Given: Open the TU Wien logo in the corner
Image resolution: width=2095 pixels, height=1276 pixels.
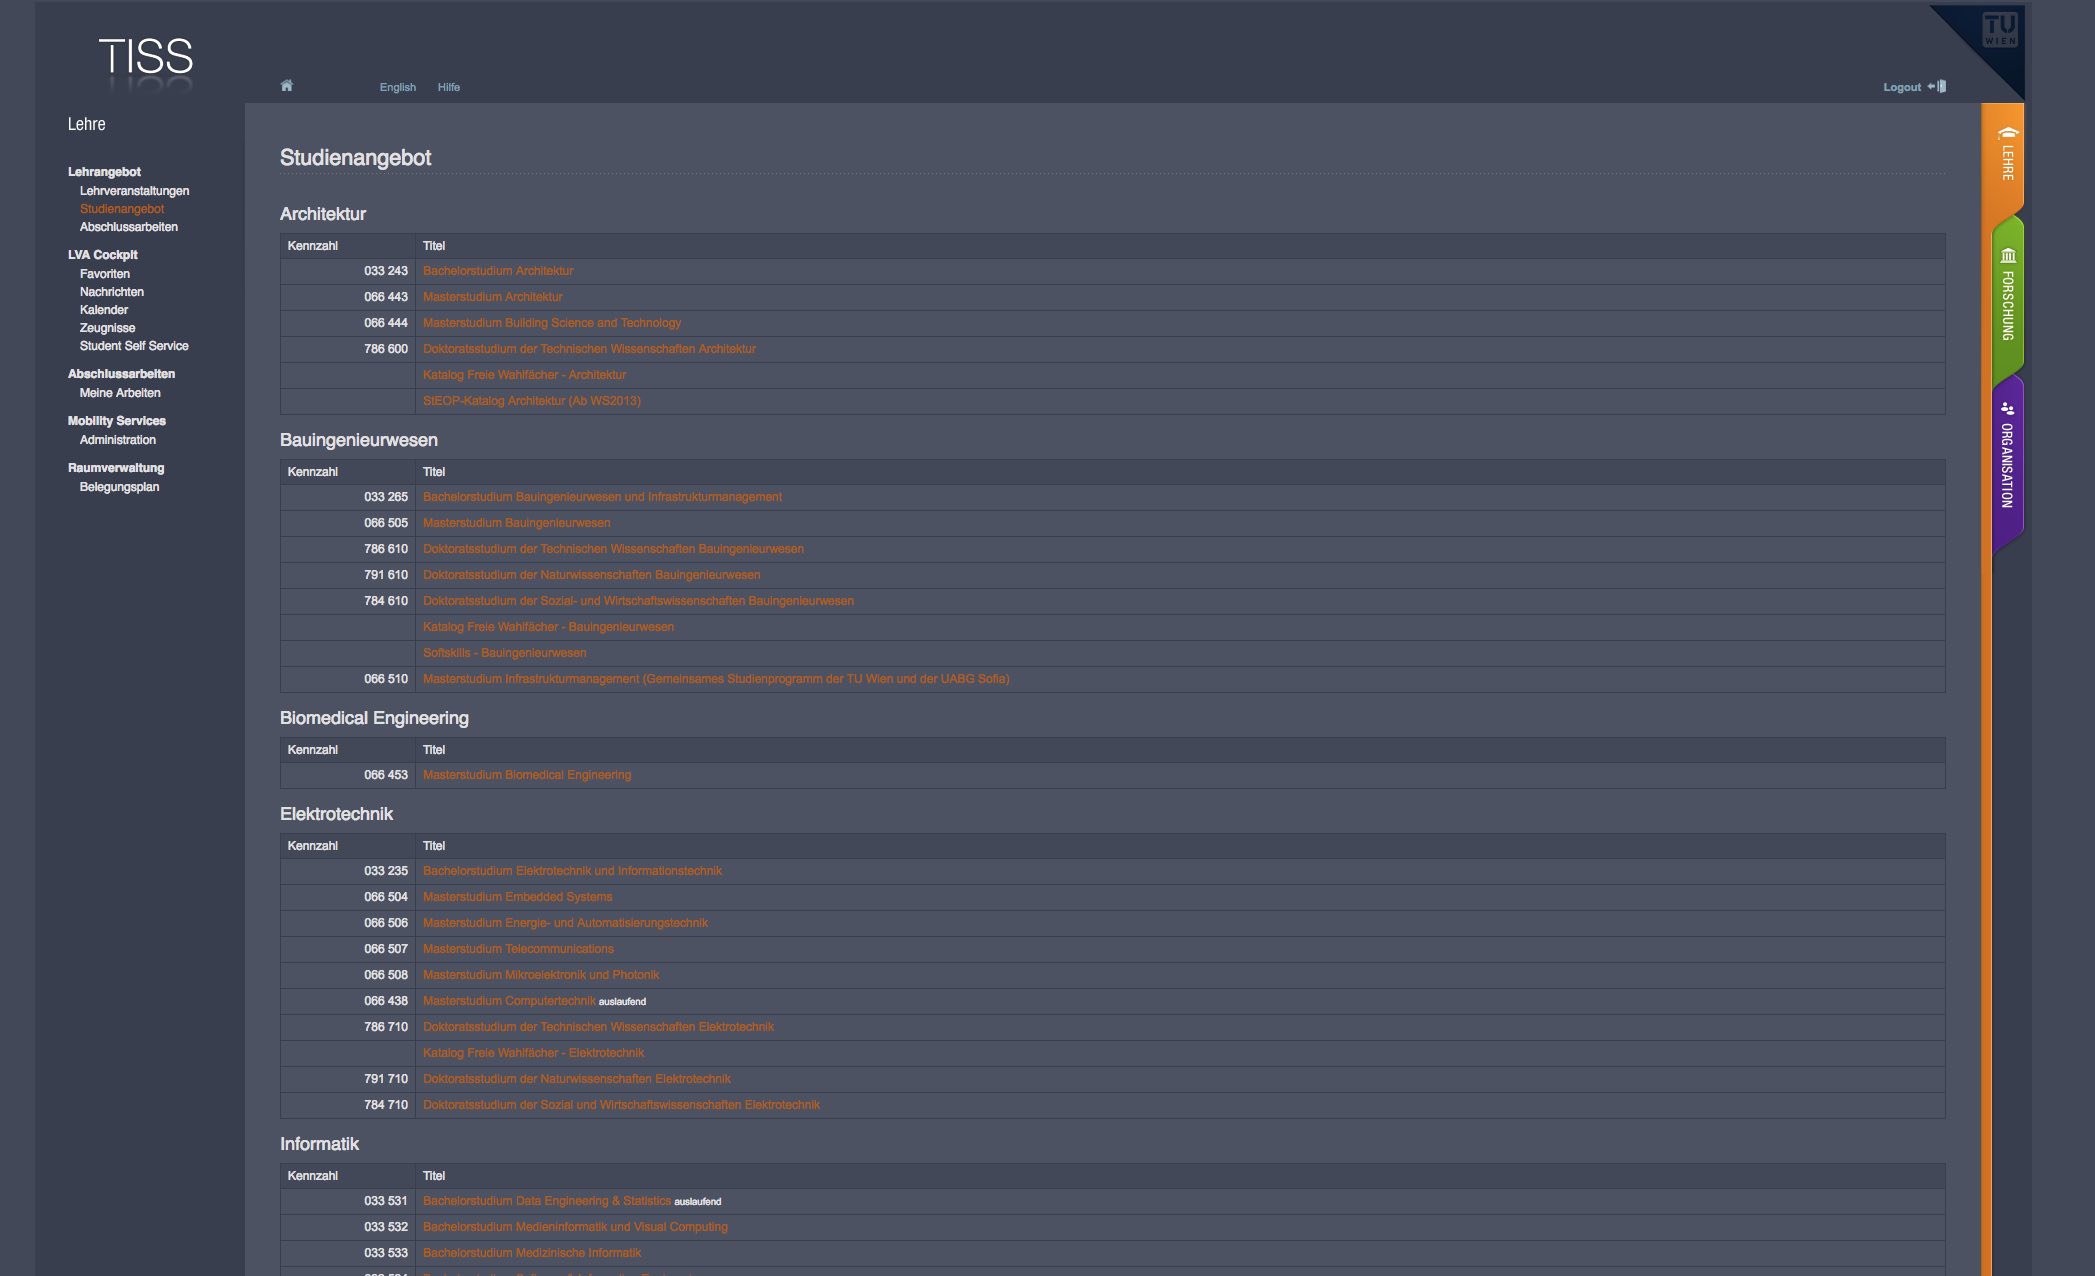Looking at the screenshot, I should (x=2000, y=29).
